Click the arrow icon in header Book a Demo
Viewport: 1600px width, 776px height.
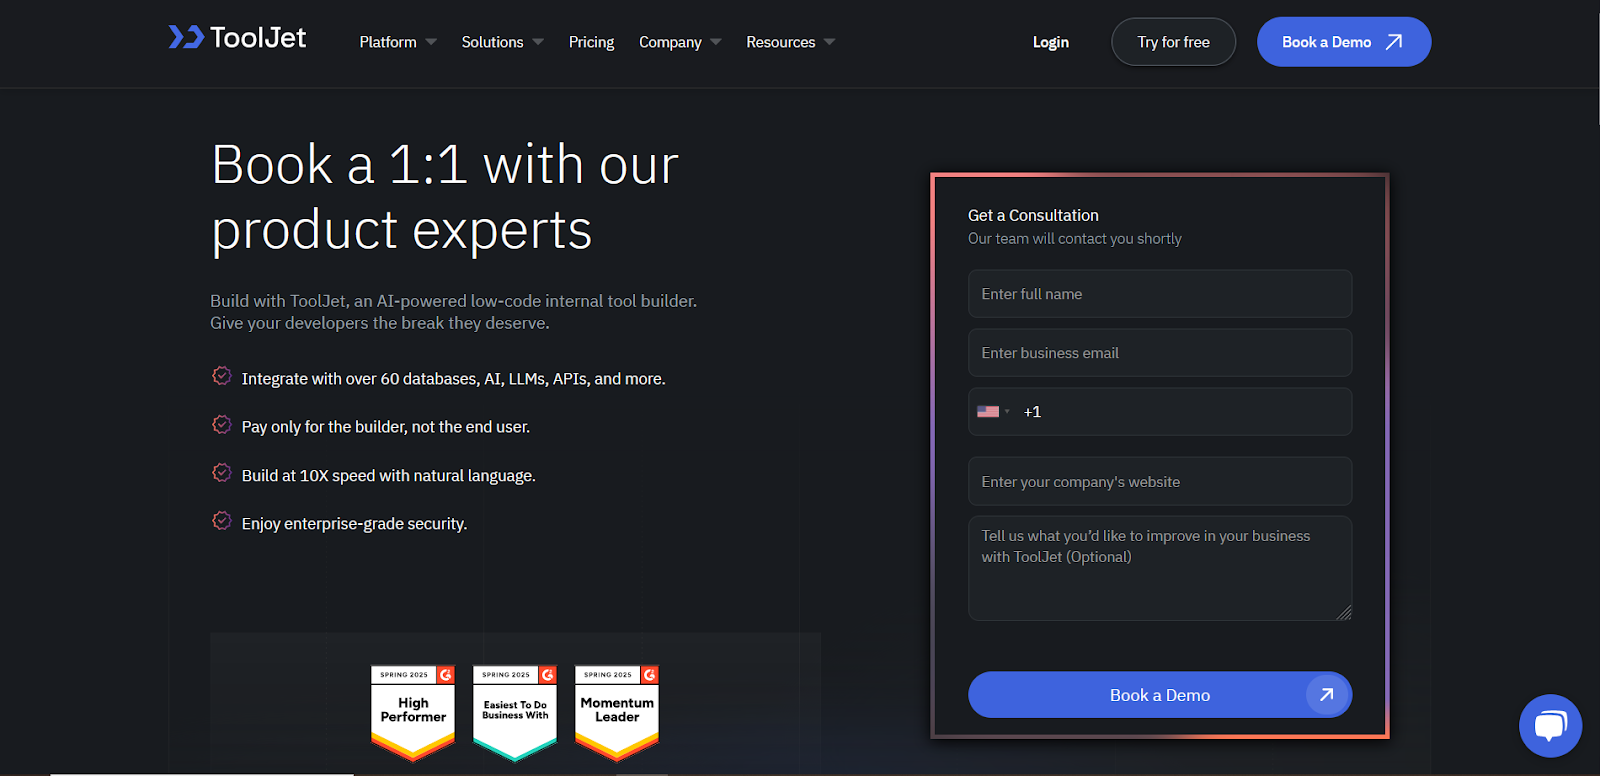[x=1394, y=42]
